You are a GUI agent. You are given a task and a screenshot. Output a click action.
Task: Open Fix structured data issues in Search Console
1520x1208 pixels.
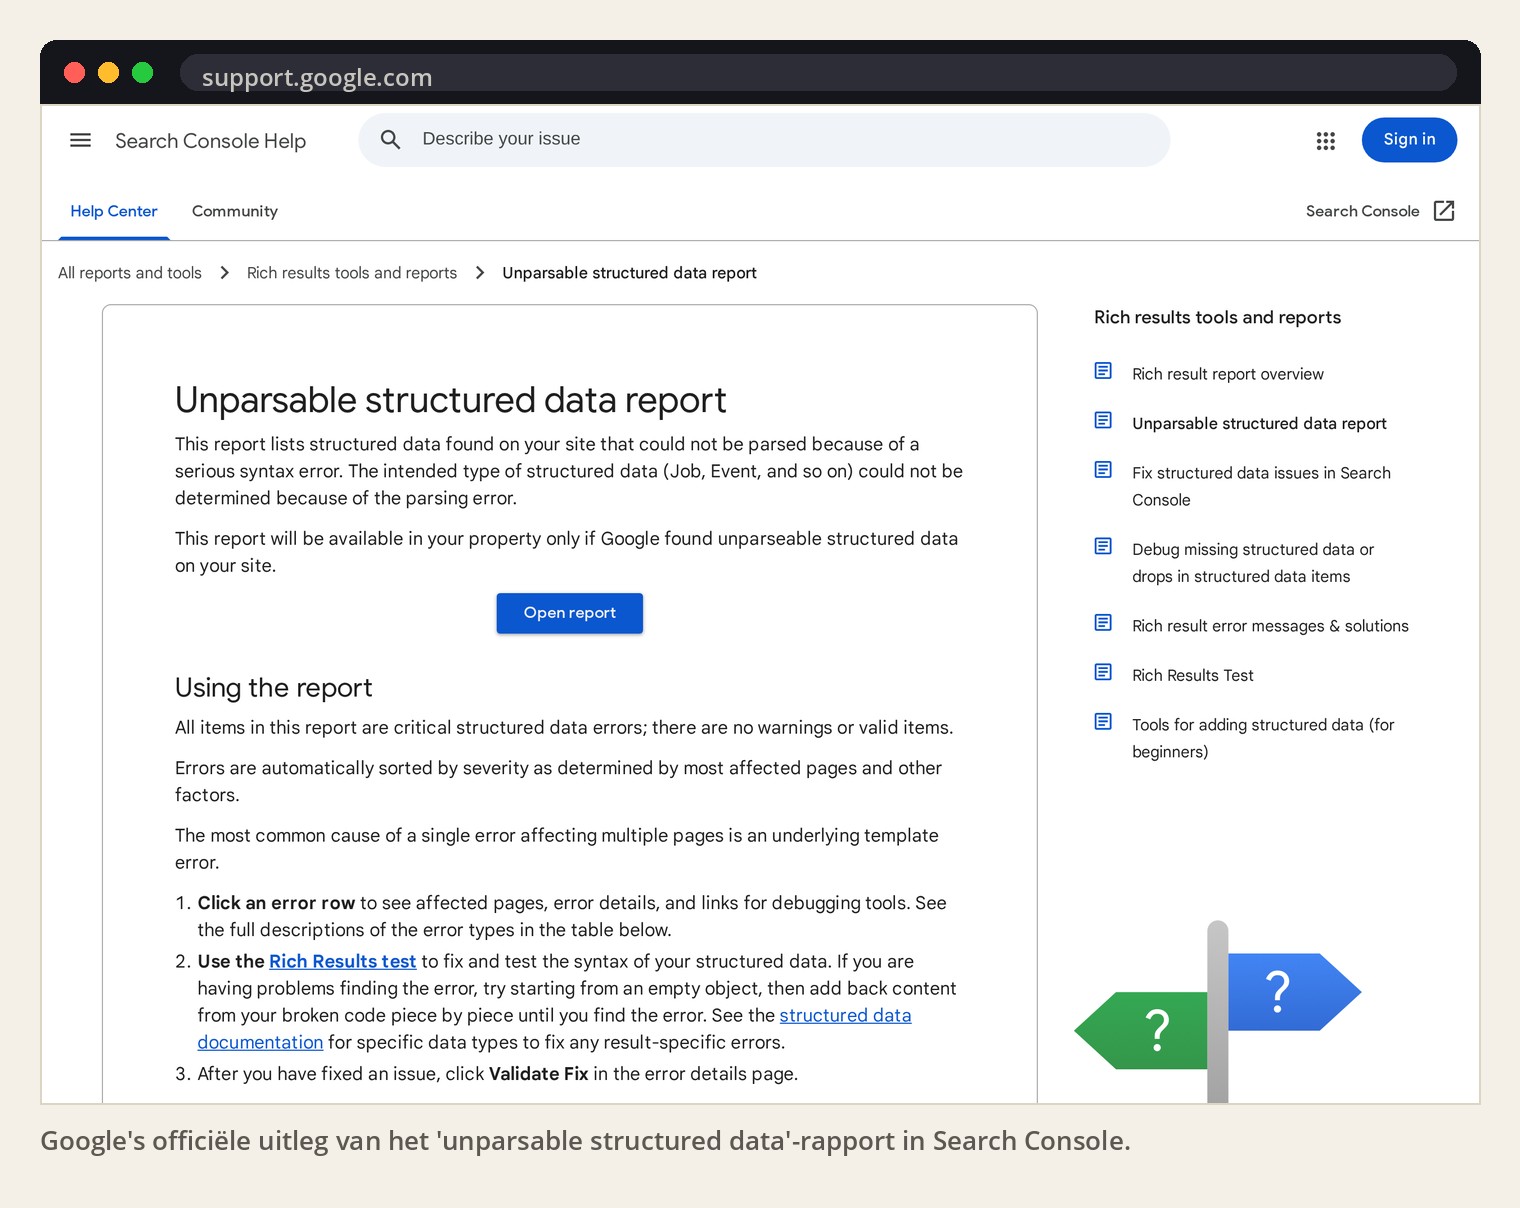coord(1261,486)
